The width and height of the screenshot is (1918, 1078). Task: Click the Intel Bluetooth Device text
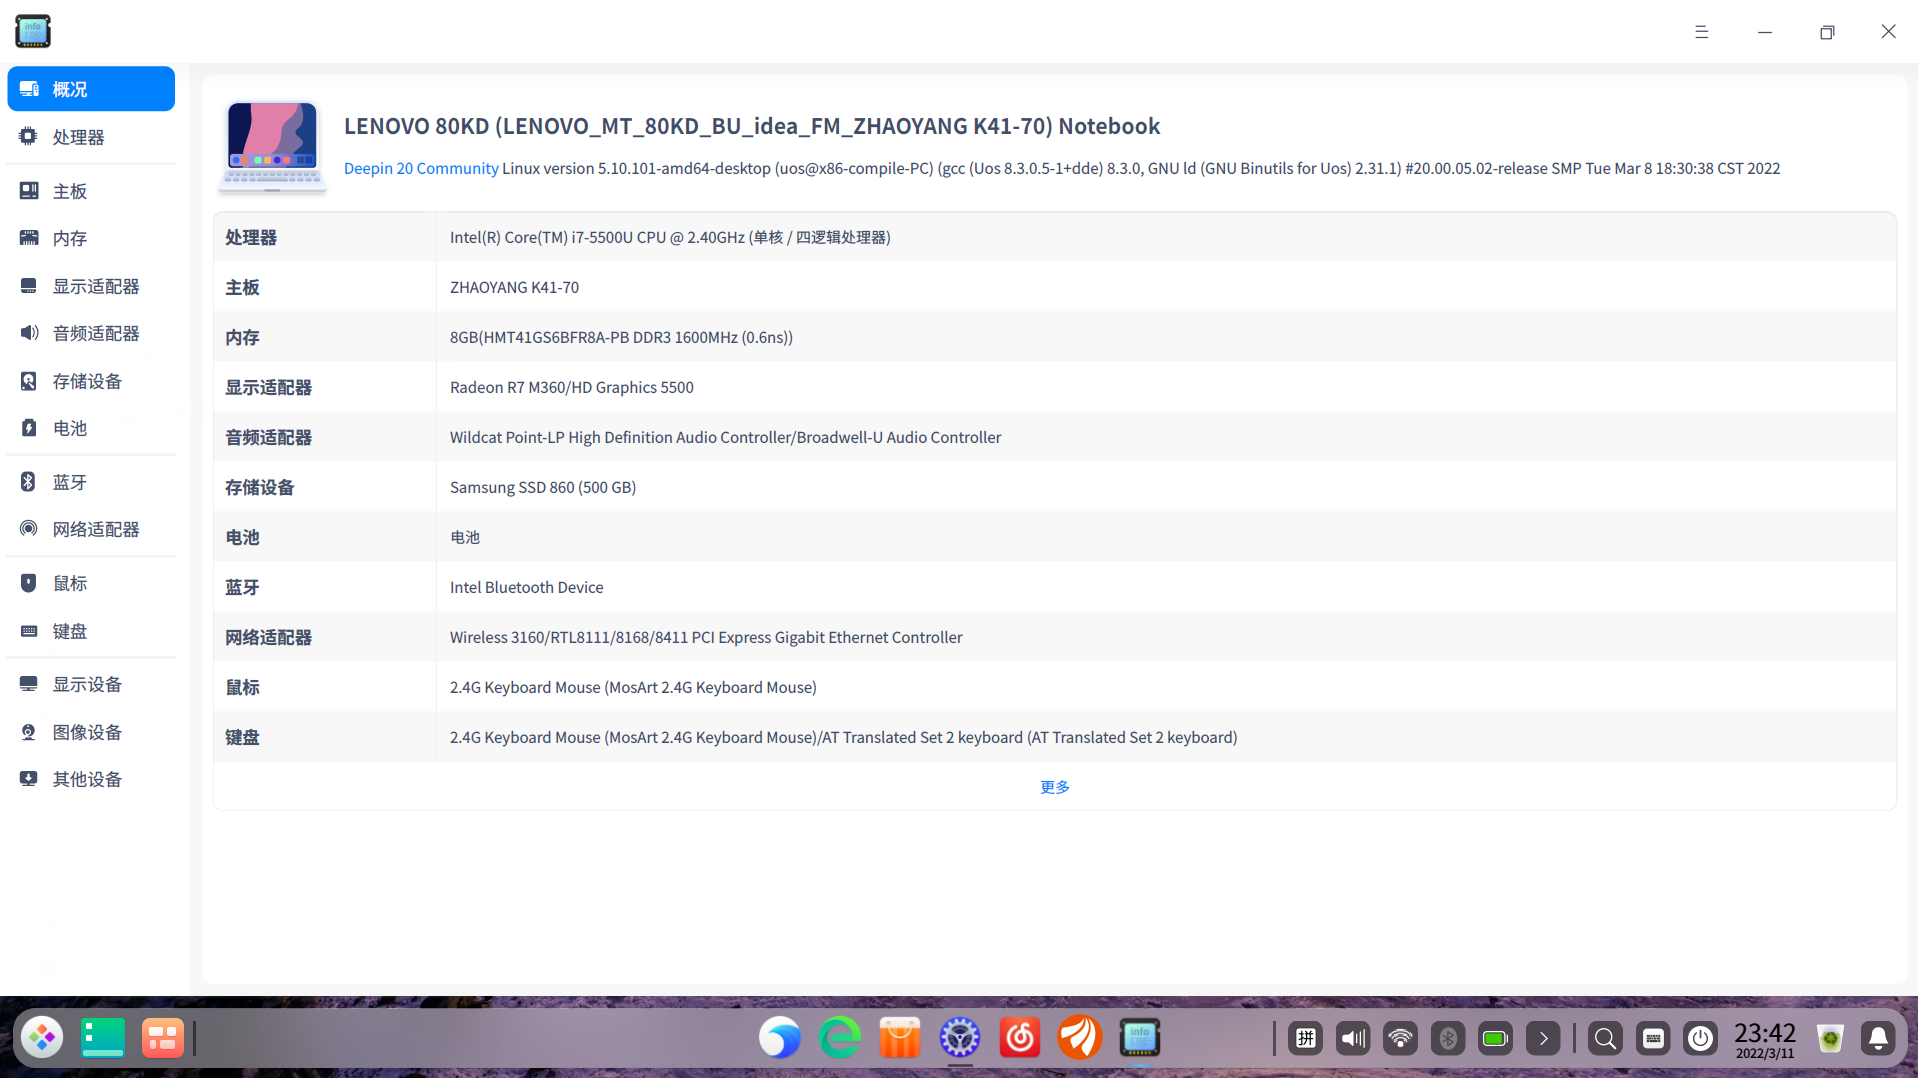(x=527, y=587)
